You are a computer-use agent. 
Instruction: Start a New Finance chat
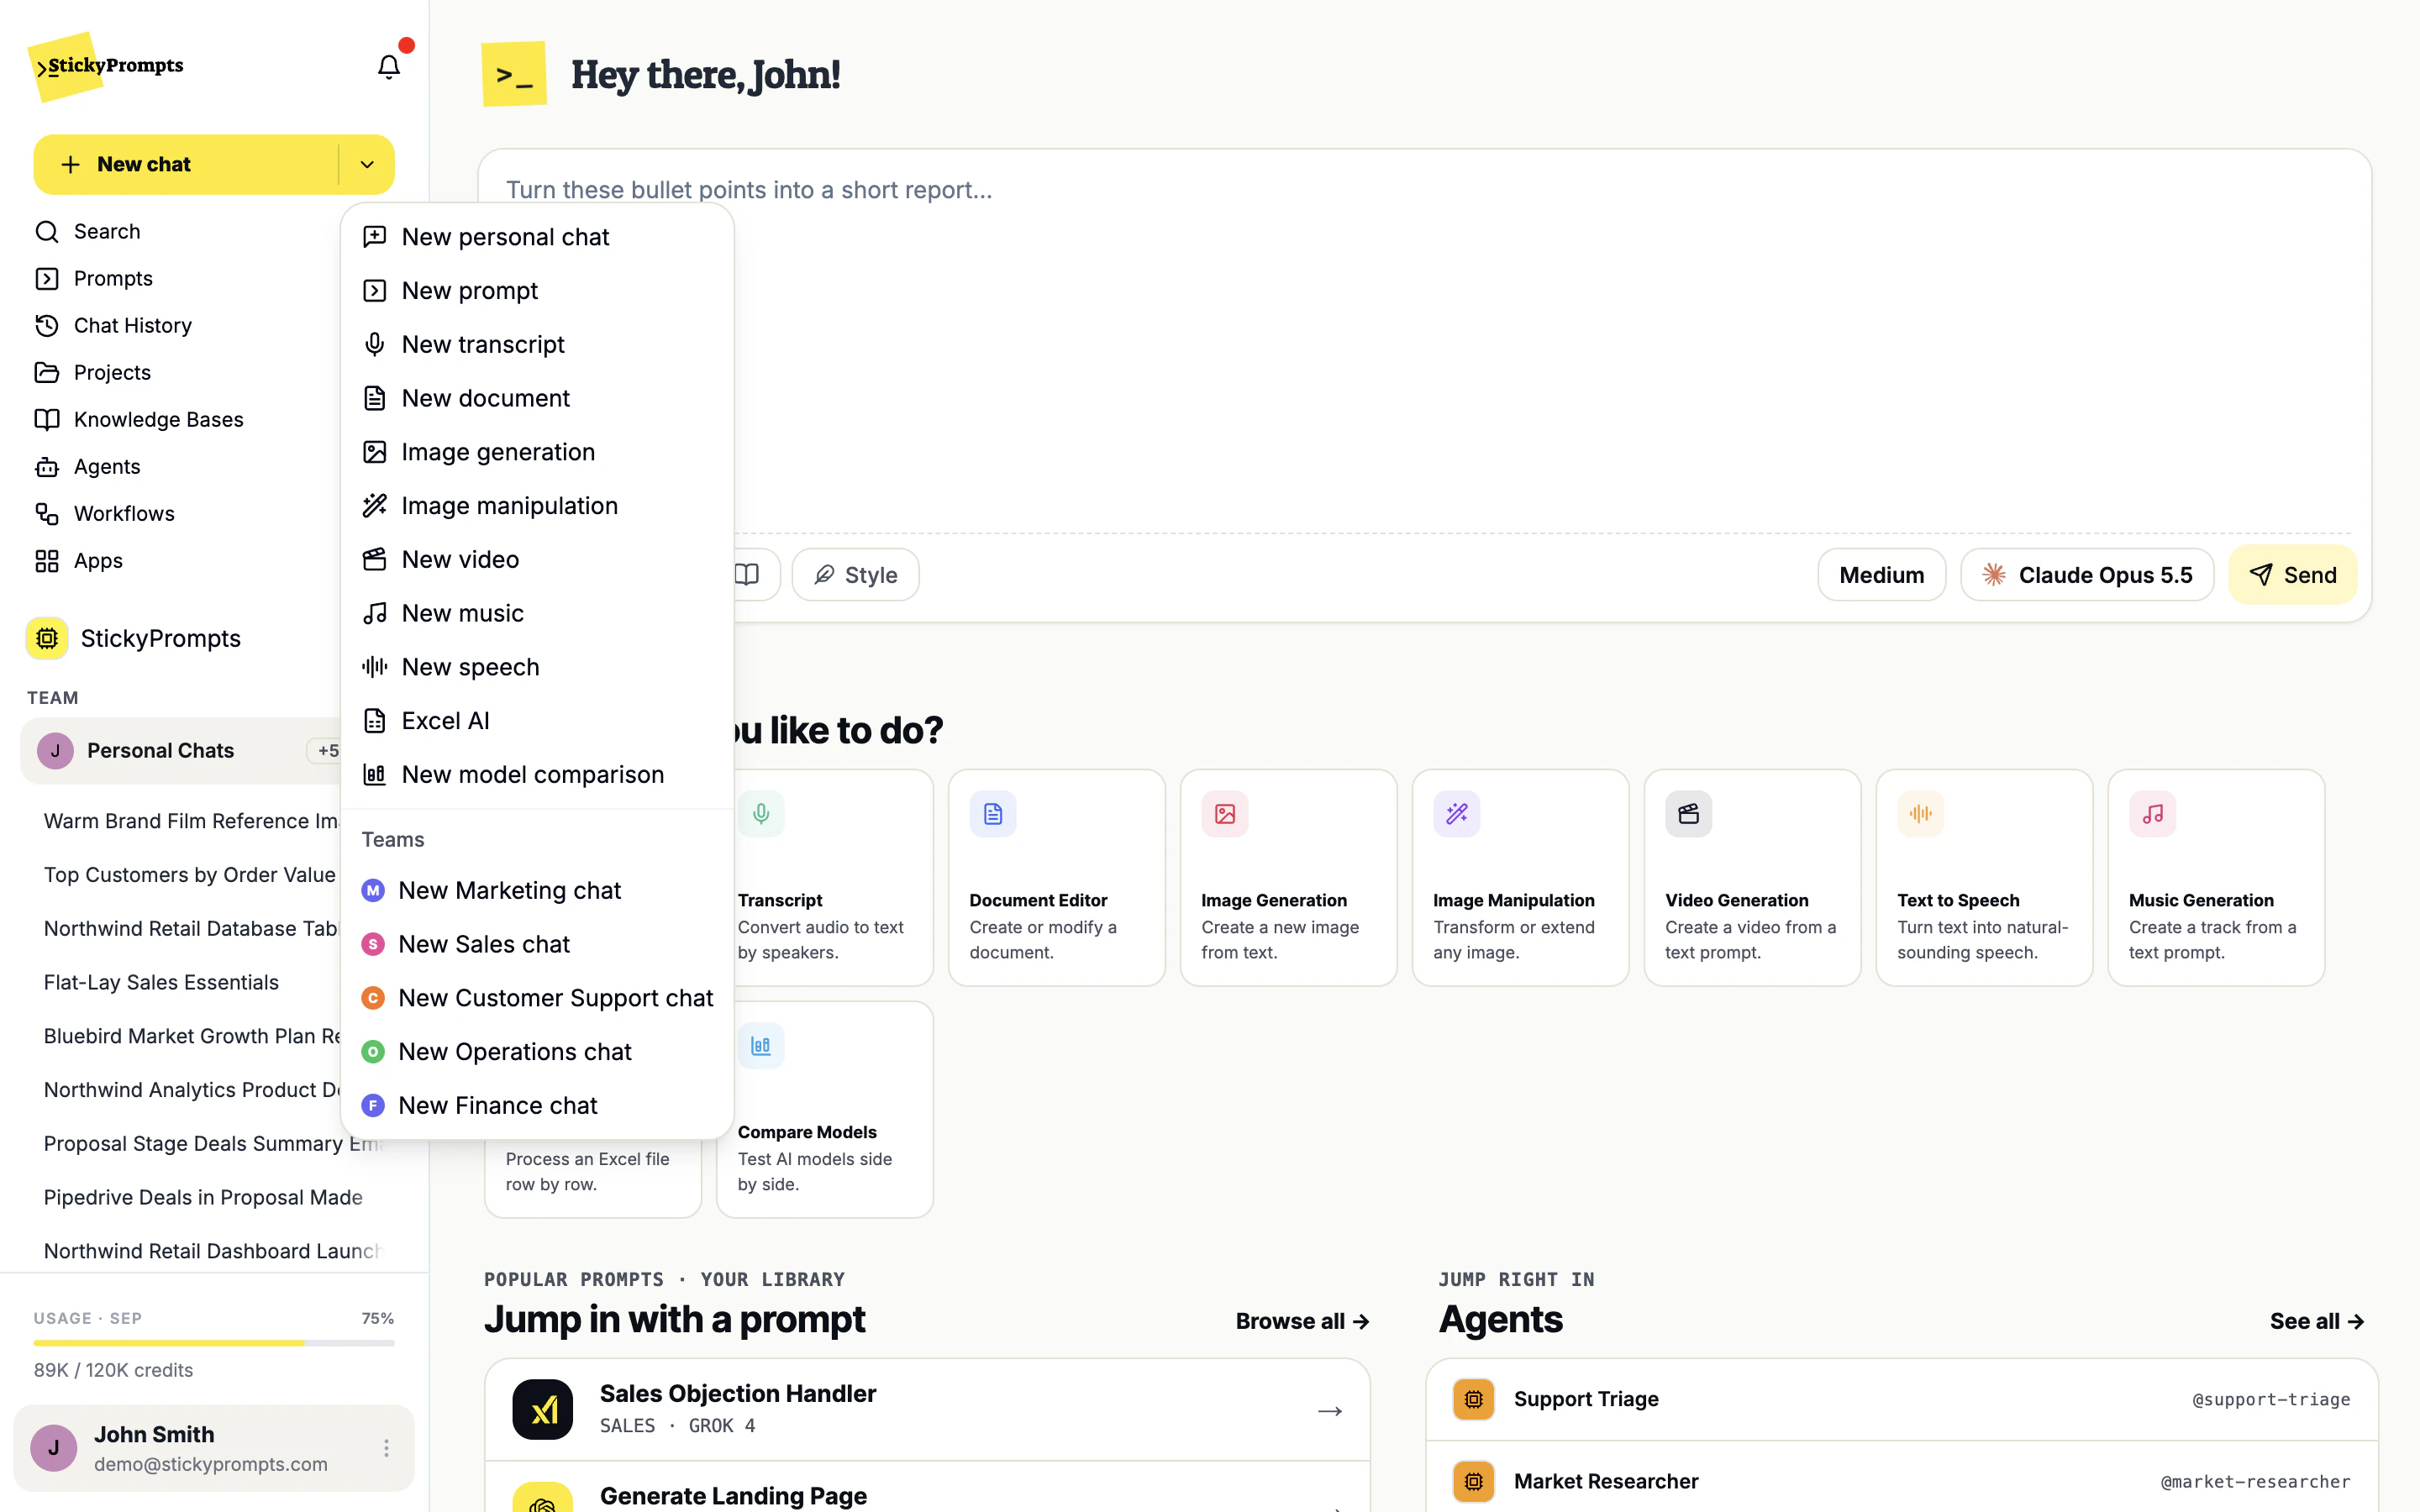pyautogui.click(x=537, y=1105)
